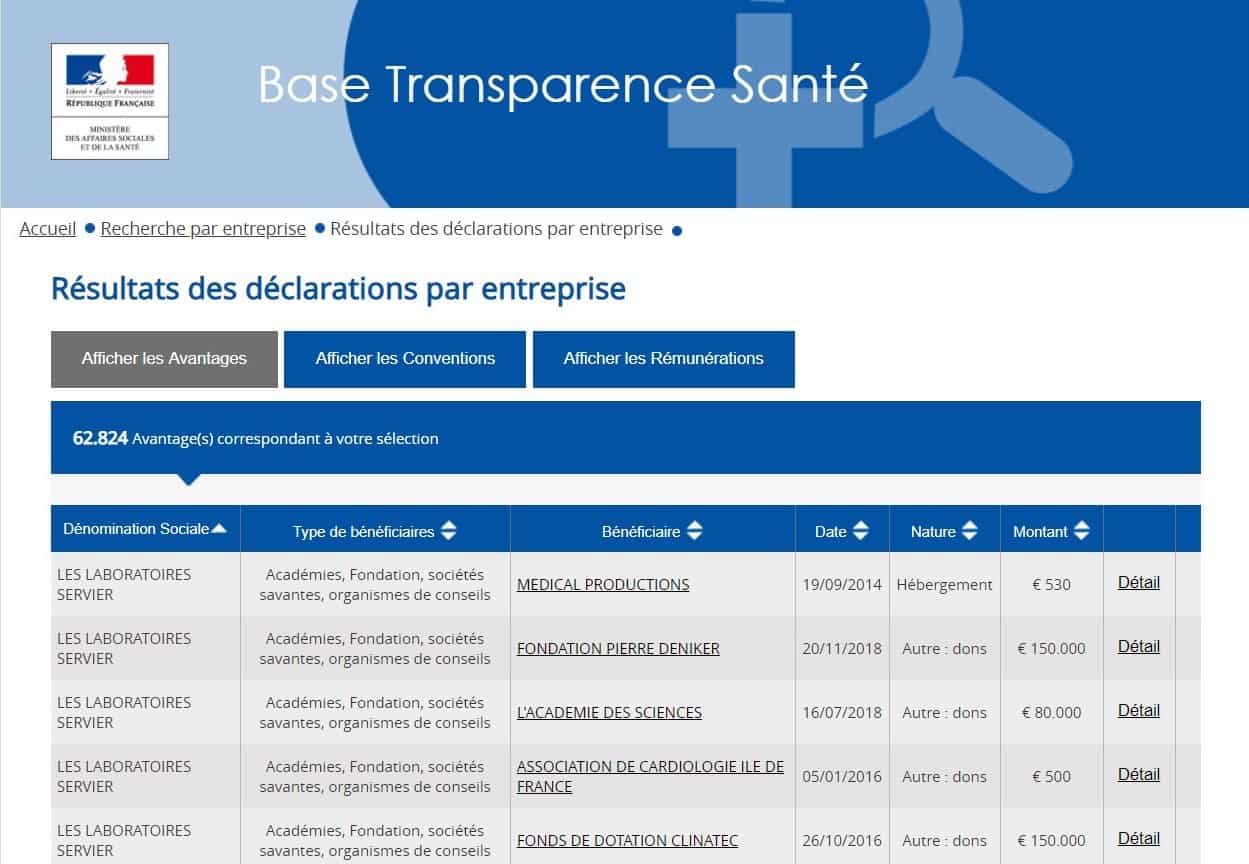Open MEDICAL PRODUCTIONS beneficiary link
Viewport: 1249px width, 864px height.
[x=603, y=585]
